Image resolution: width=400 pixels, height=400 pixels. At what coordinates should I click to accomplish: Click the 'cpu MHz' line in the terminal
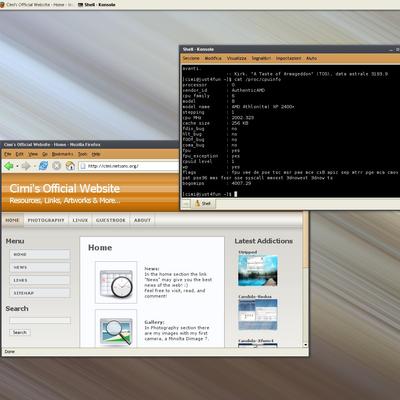point(218,118)
